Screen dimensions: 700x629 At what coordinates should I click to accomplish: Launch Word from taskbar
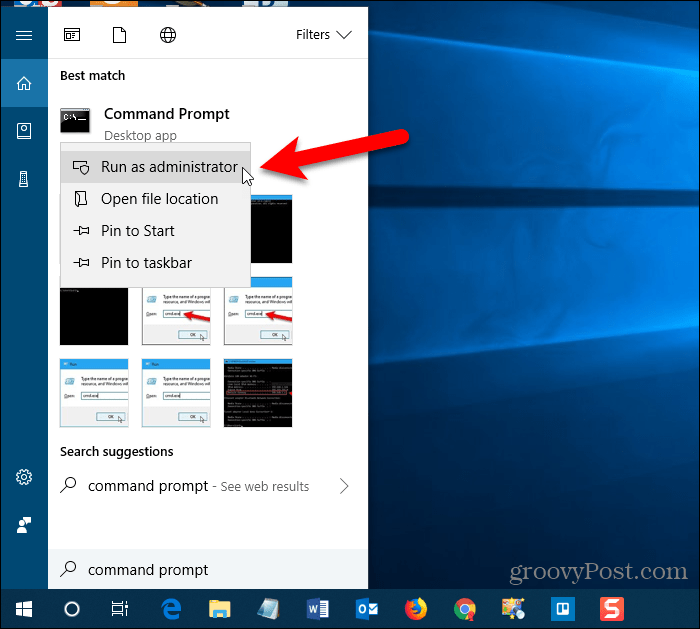(x=317, y=609)
